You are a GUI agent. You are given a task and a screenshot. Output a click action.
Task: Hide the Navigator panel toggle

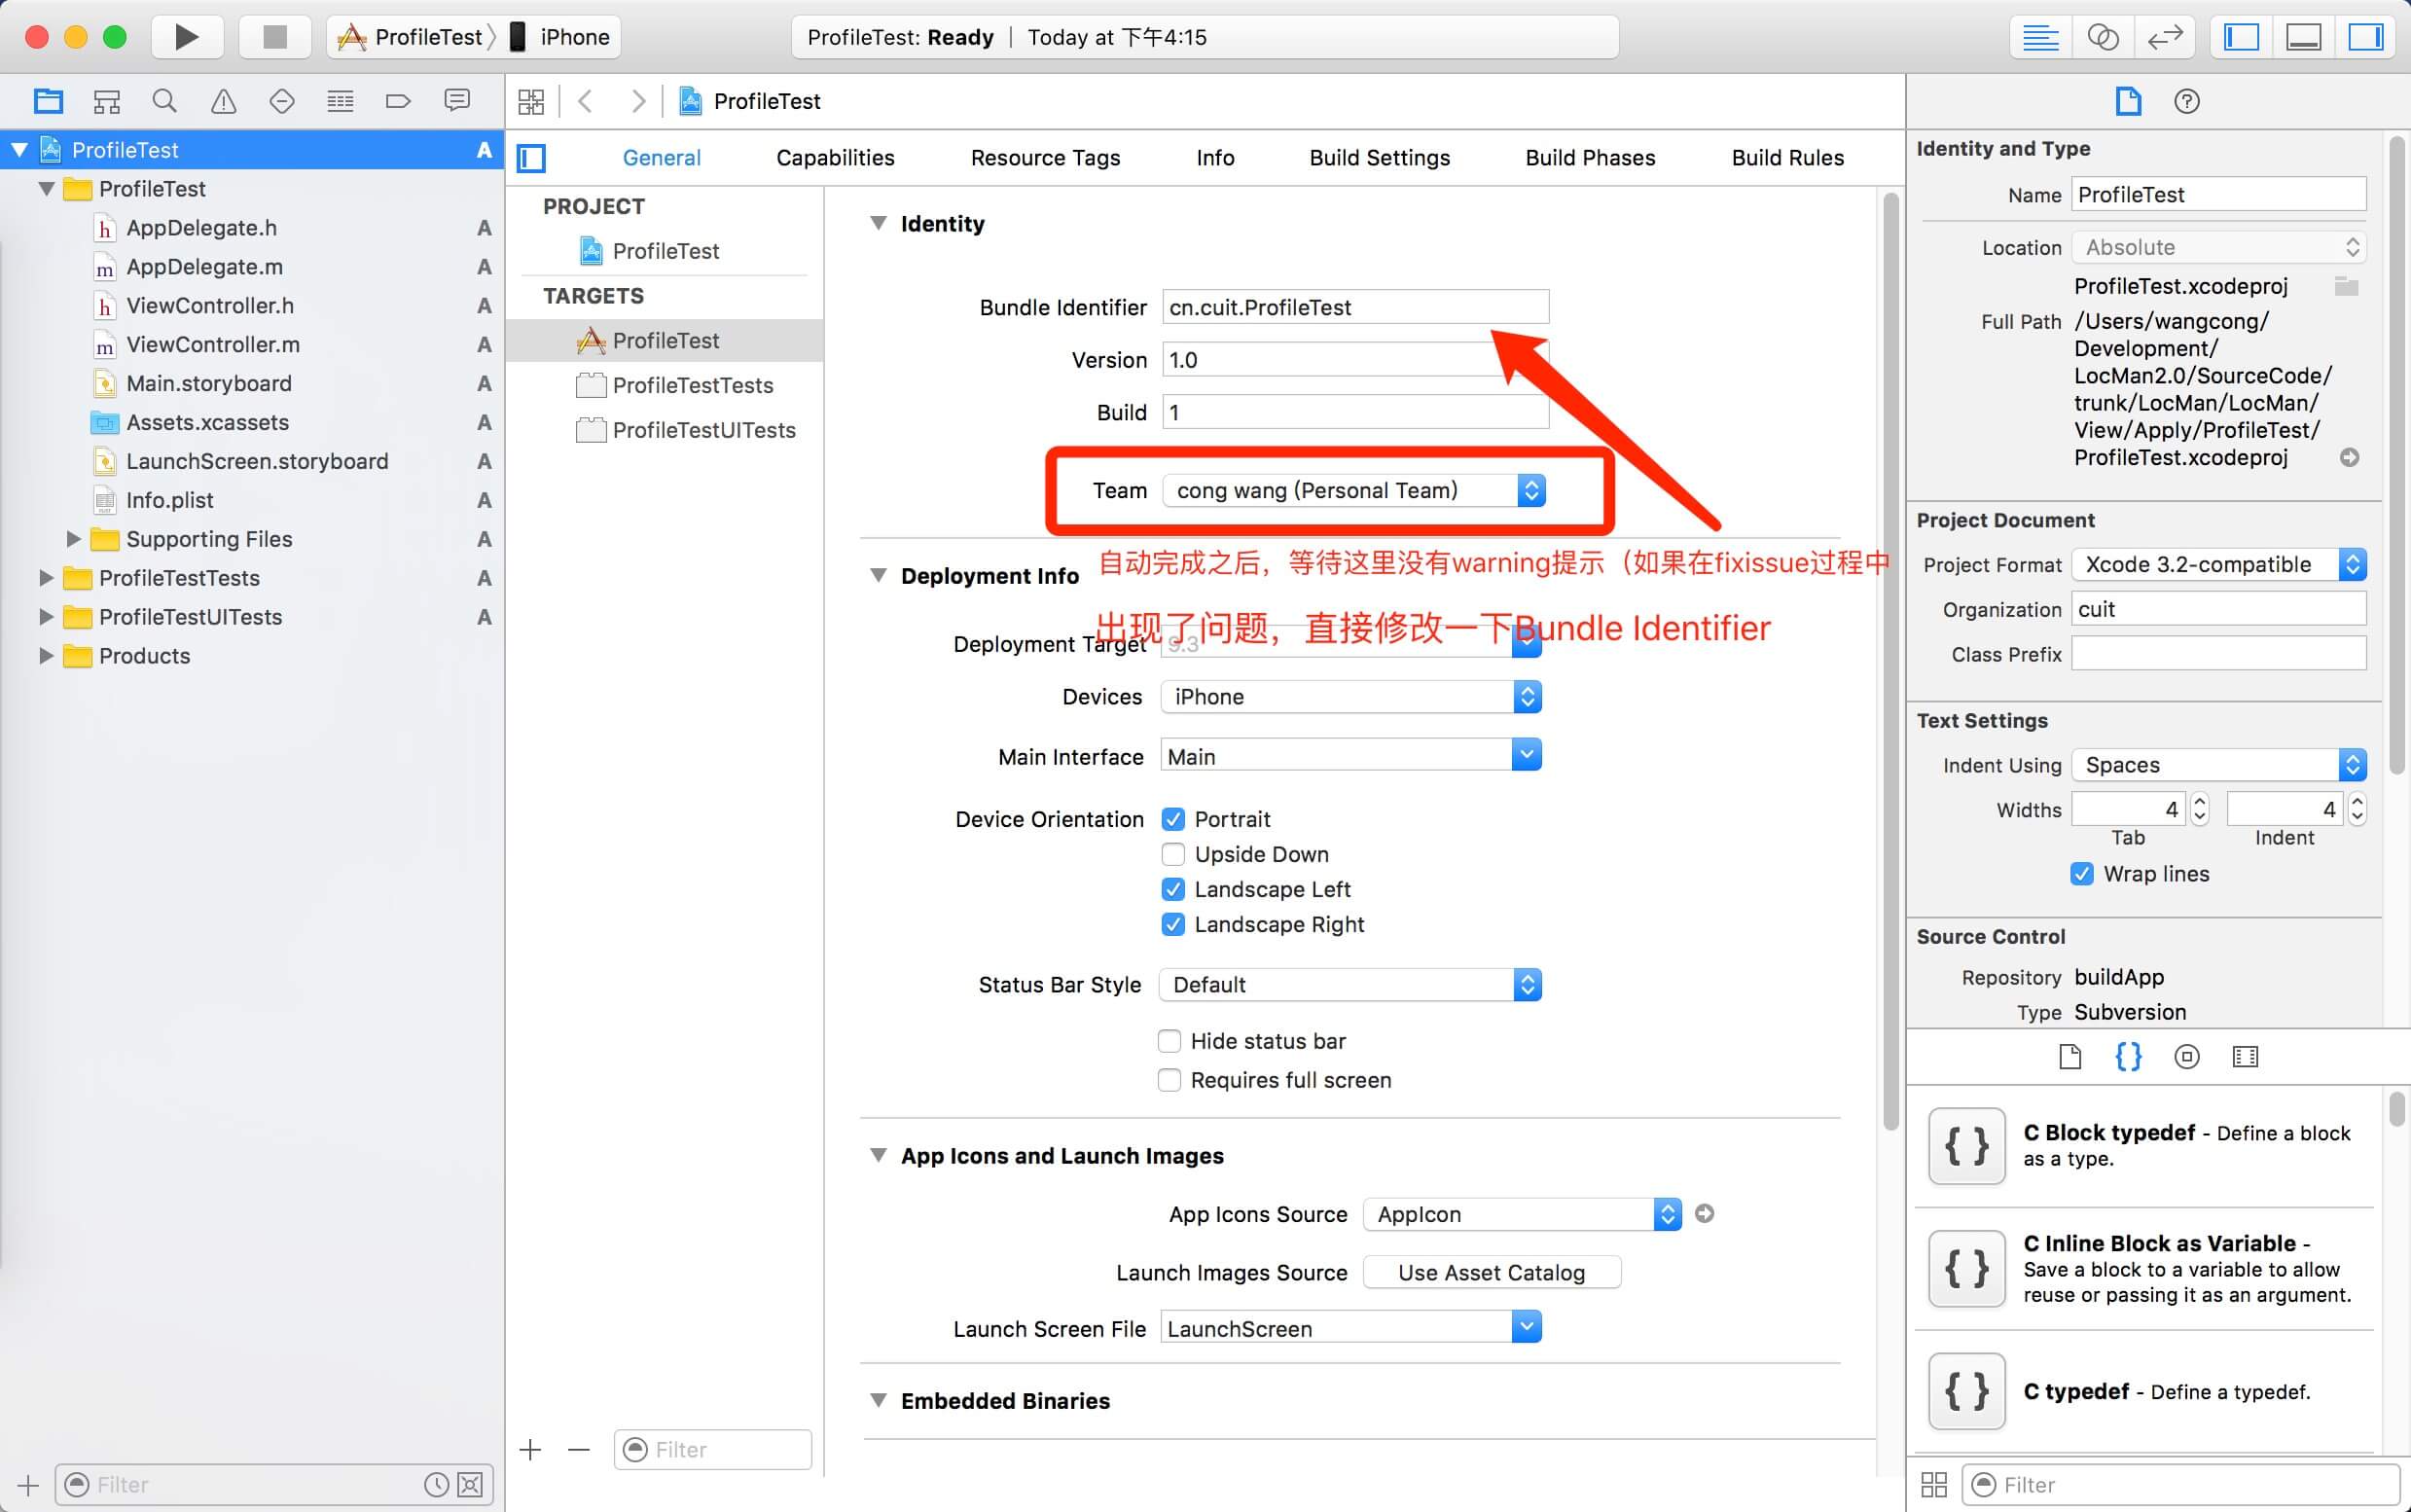[2241, 37]
